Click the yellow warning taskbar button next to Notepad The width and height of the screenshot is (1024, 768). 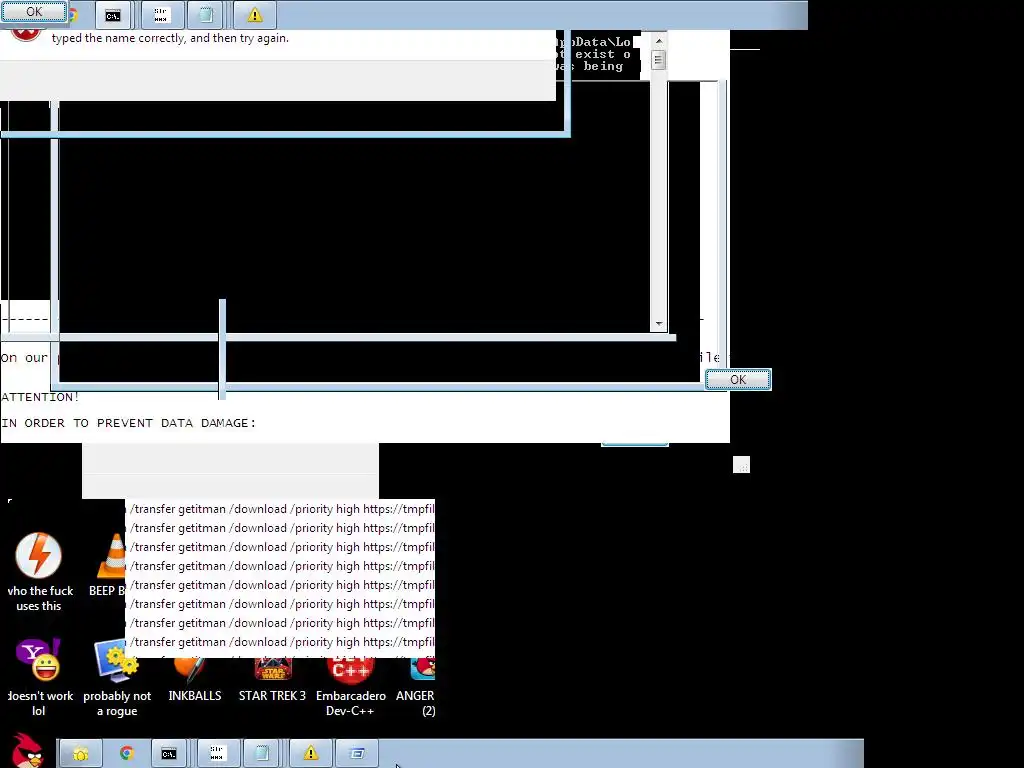coord(311,754)
